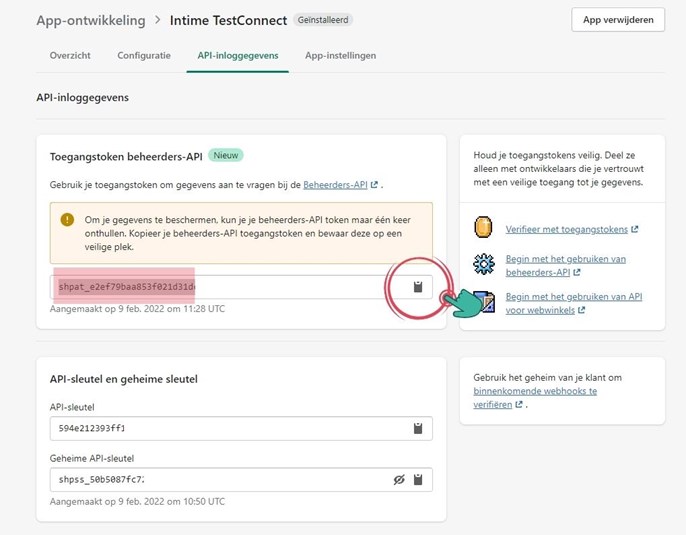
Task: Click the gold coin icon
Action: (484, 228)
